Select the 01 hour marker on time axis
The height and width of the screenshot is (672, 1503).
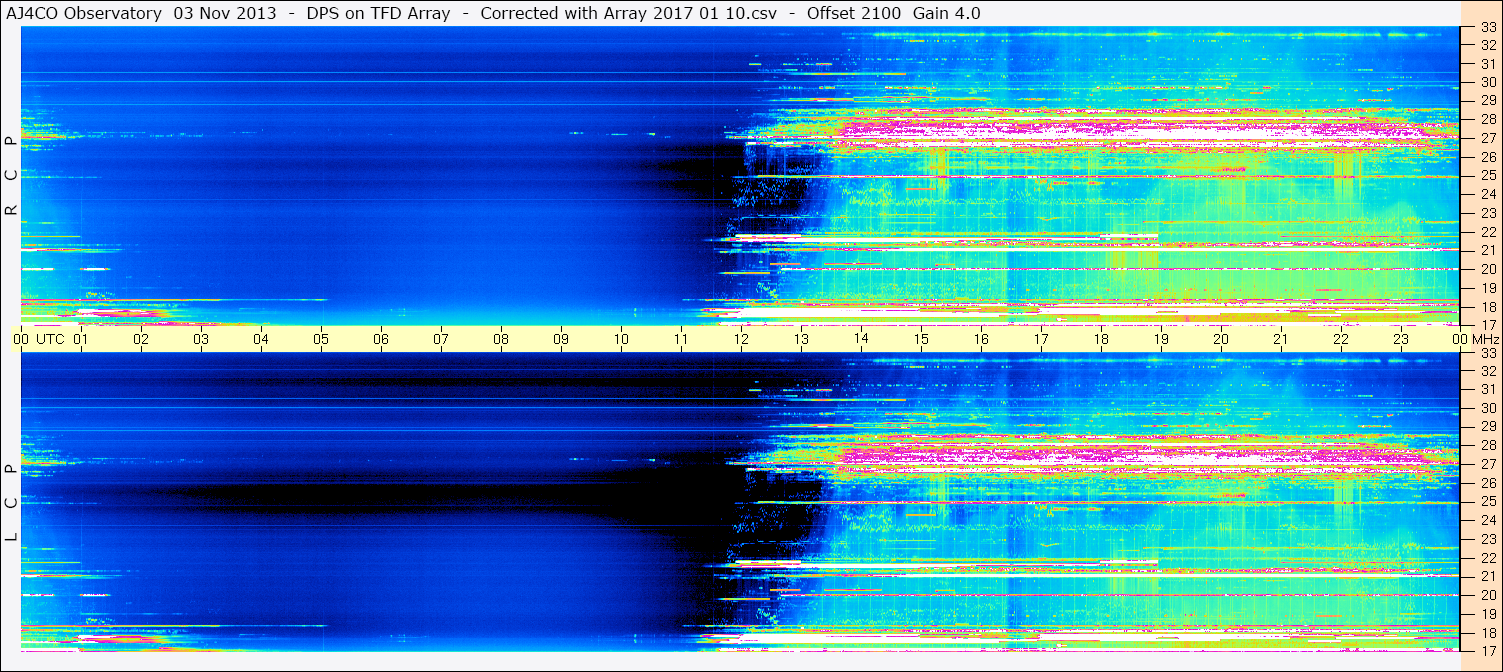81,339
